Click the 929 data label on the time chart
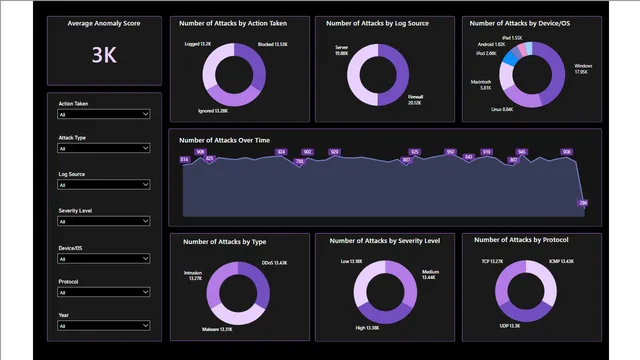This screenshot has width=640, height=360. click(335, 152)
